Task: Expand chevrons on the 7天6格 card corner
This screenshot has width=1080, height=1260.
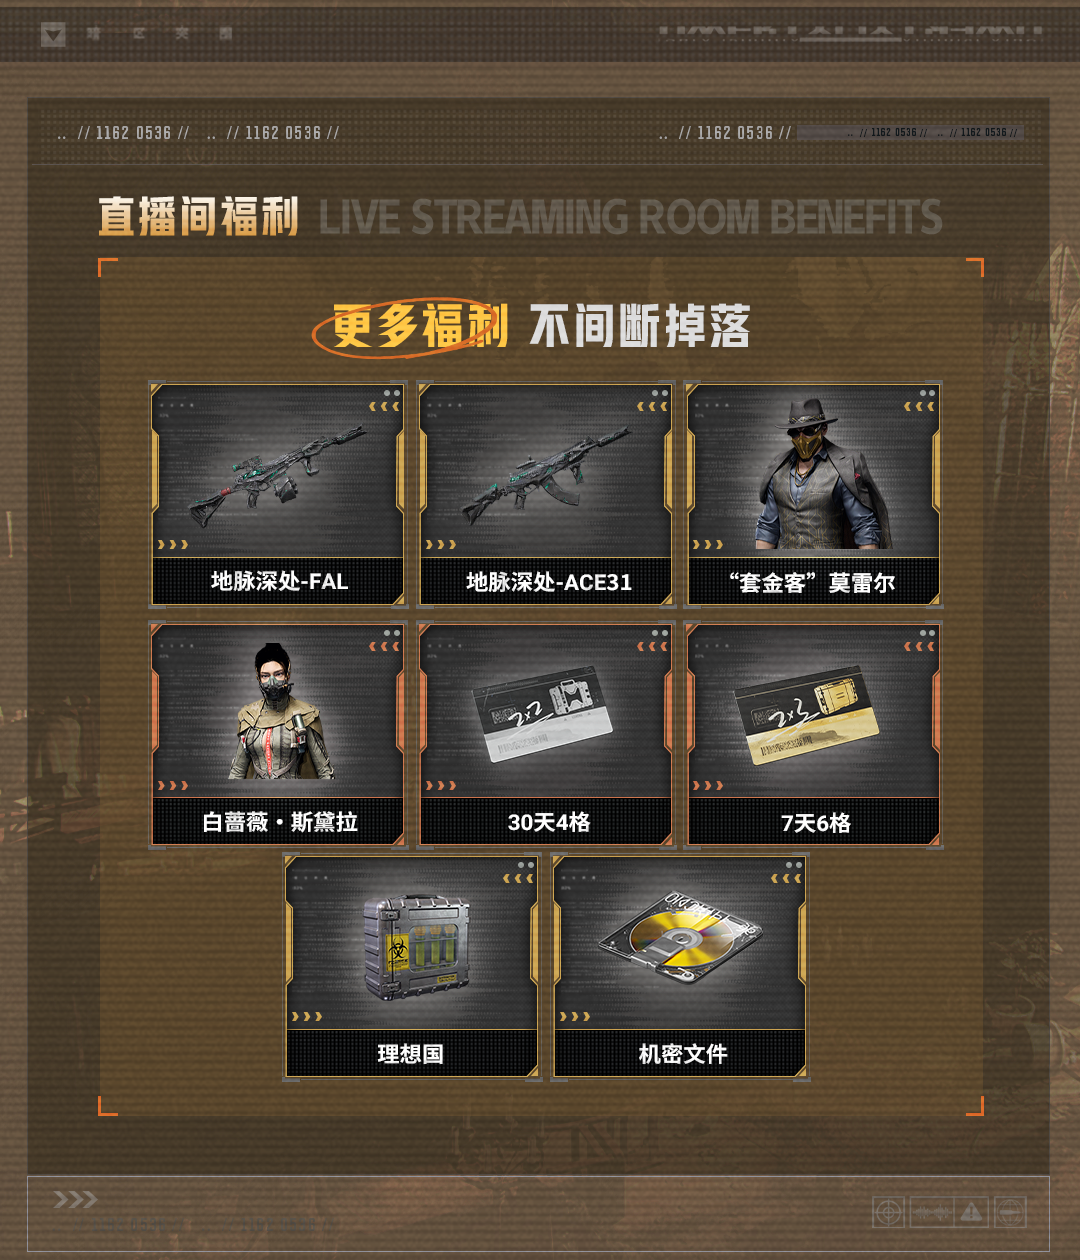Action: tap(919, 646)
